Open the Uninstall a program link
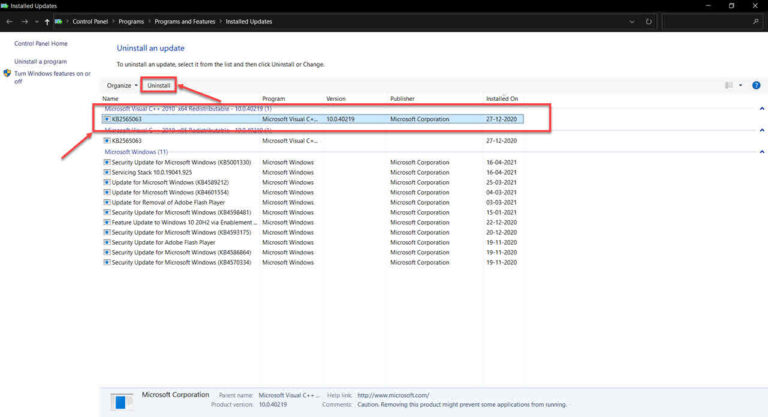Image resolution: width=768 pixels, height=417 pixels. 40,62
